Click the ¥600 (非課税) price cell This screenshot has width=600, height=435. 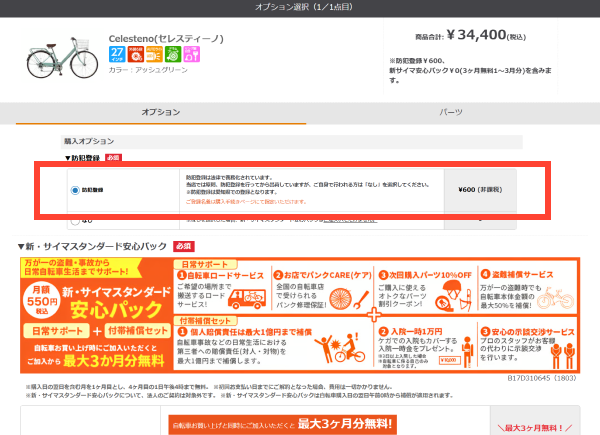point(481,189)
